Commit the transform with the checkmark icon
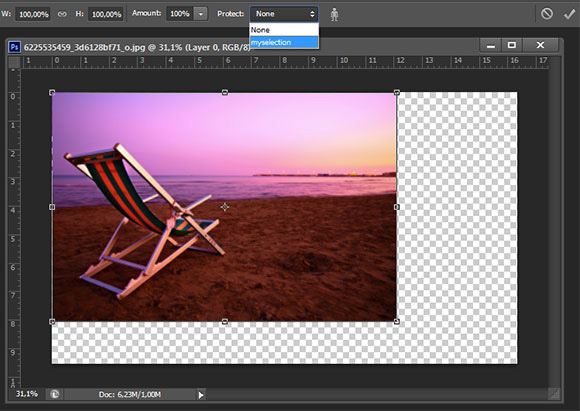Screen dimensions: 580x411 point(569,14)
